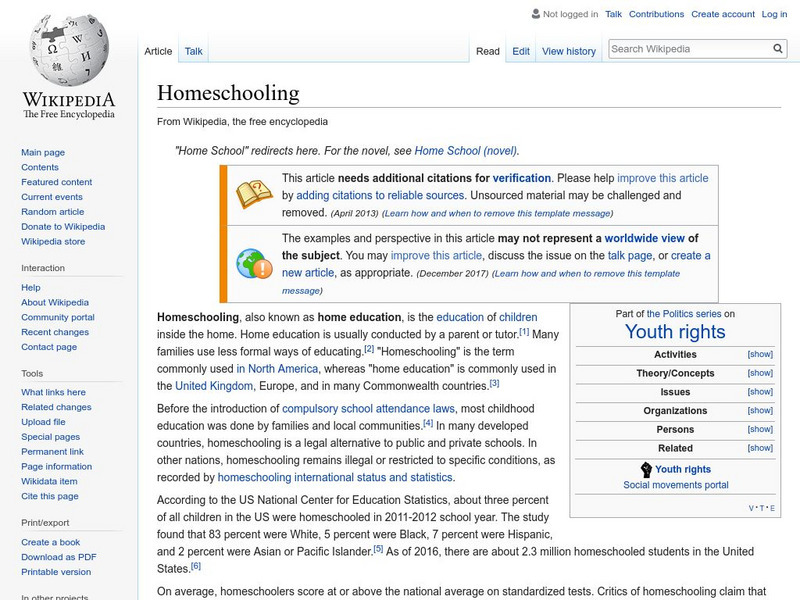The height and width of the screenshot is (600, 800).
Task: Click inside the Search Wikipedia field
Action: 688,48
